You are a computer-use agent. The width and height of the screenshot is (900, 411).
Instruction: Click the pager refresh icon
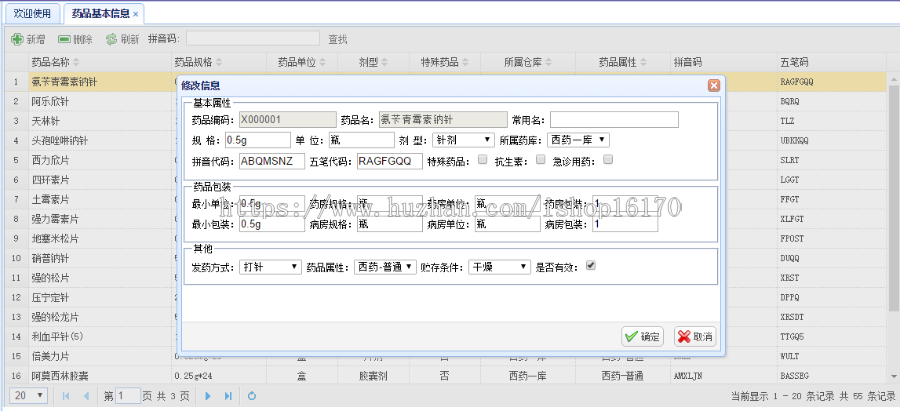point(251,396)
